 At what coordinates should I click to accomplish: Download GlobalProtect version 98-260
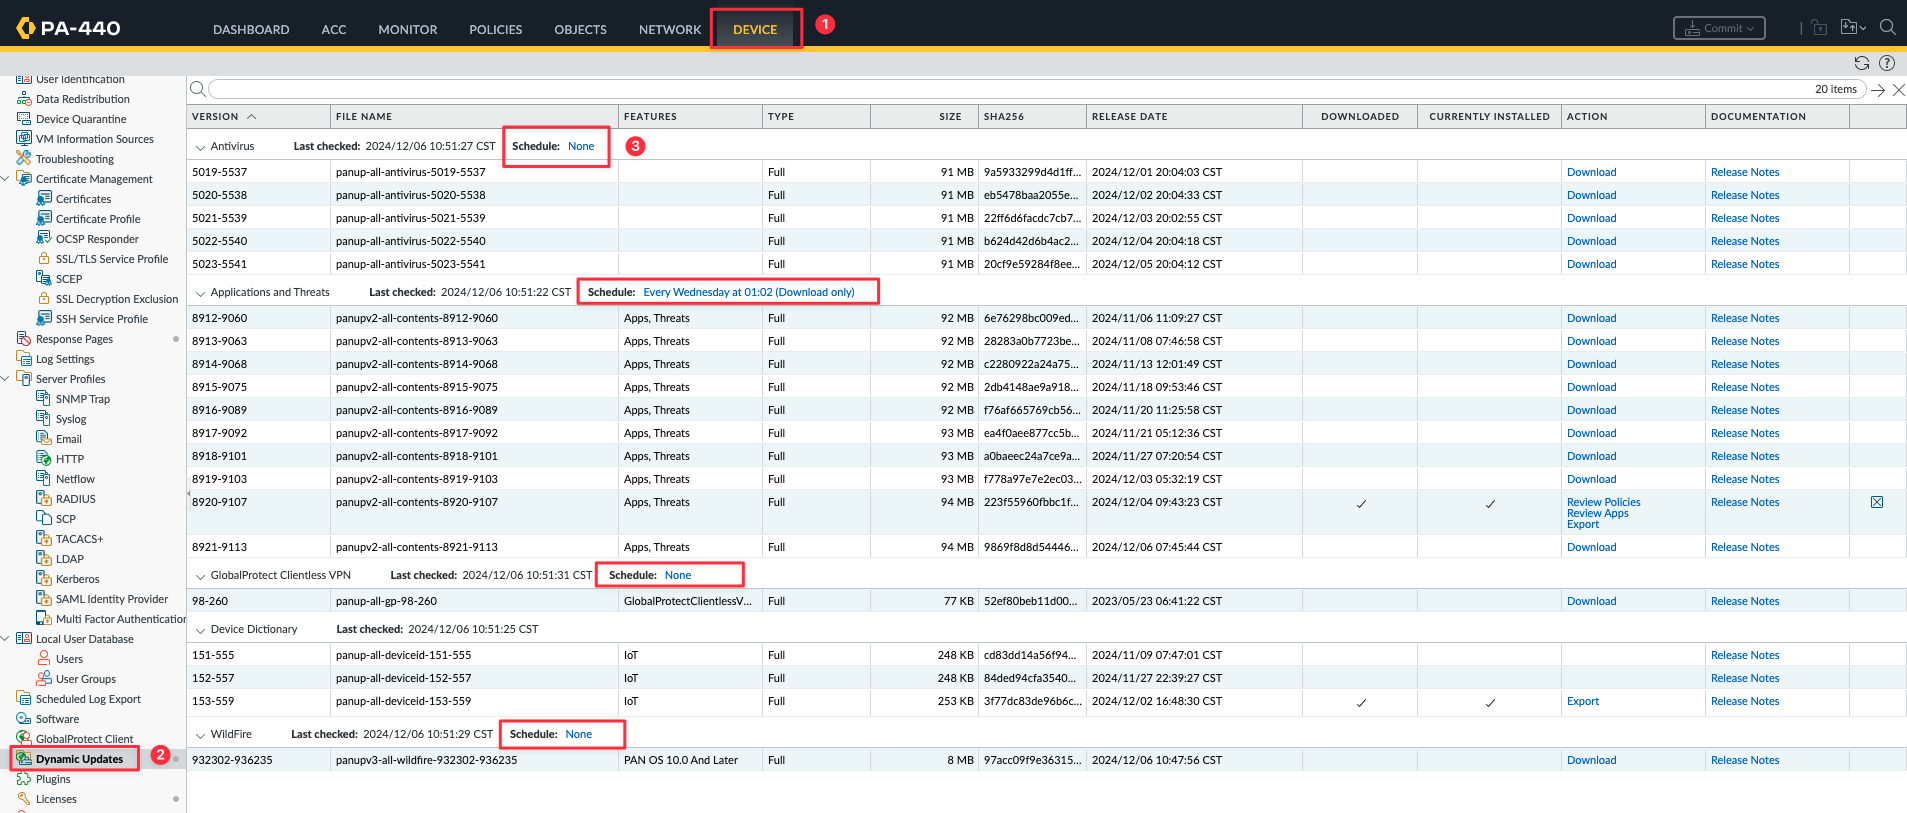coord(1591,601)
